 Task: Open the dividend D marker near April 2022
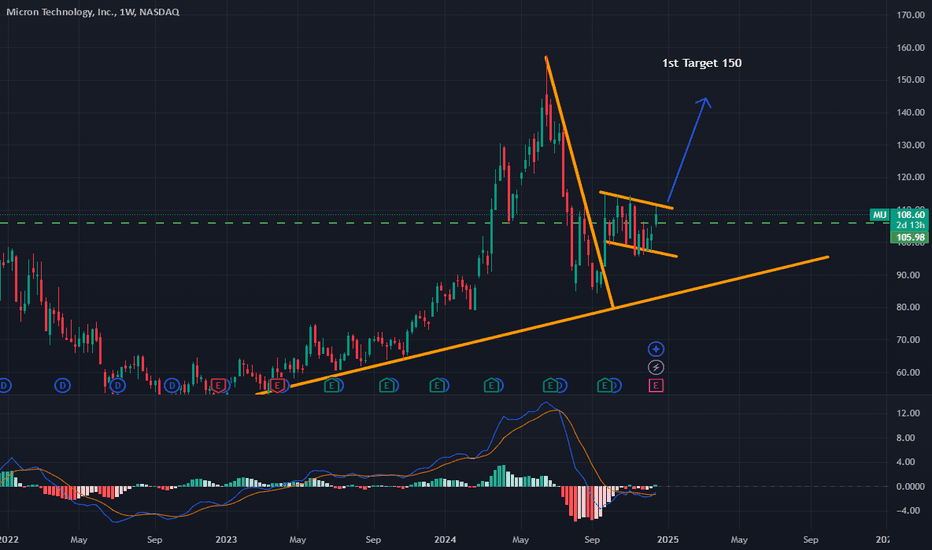tap(62, 386)
